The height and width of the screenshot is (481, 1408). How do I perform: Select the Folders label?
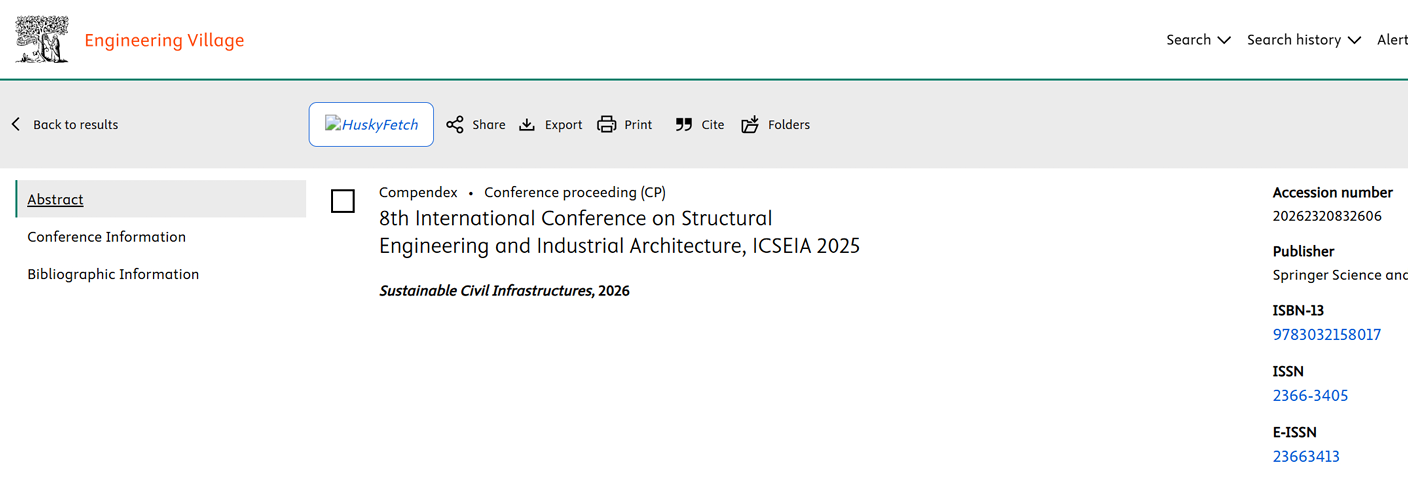[789, 125]
